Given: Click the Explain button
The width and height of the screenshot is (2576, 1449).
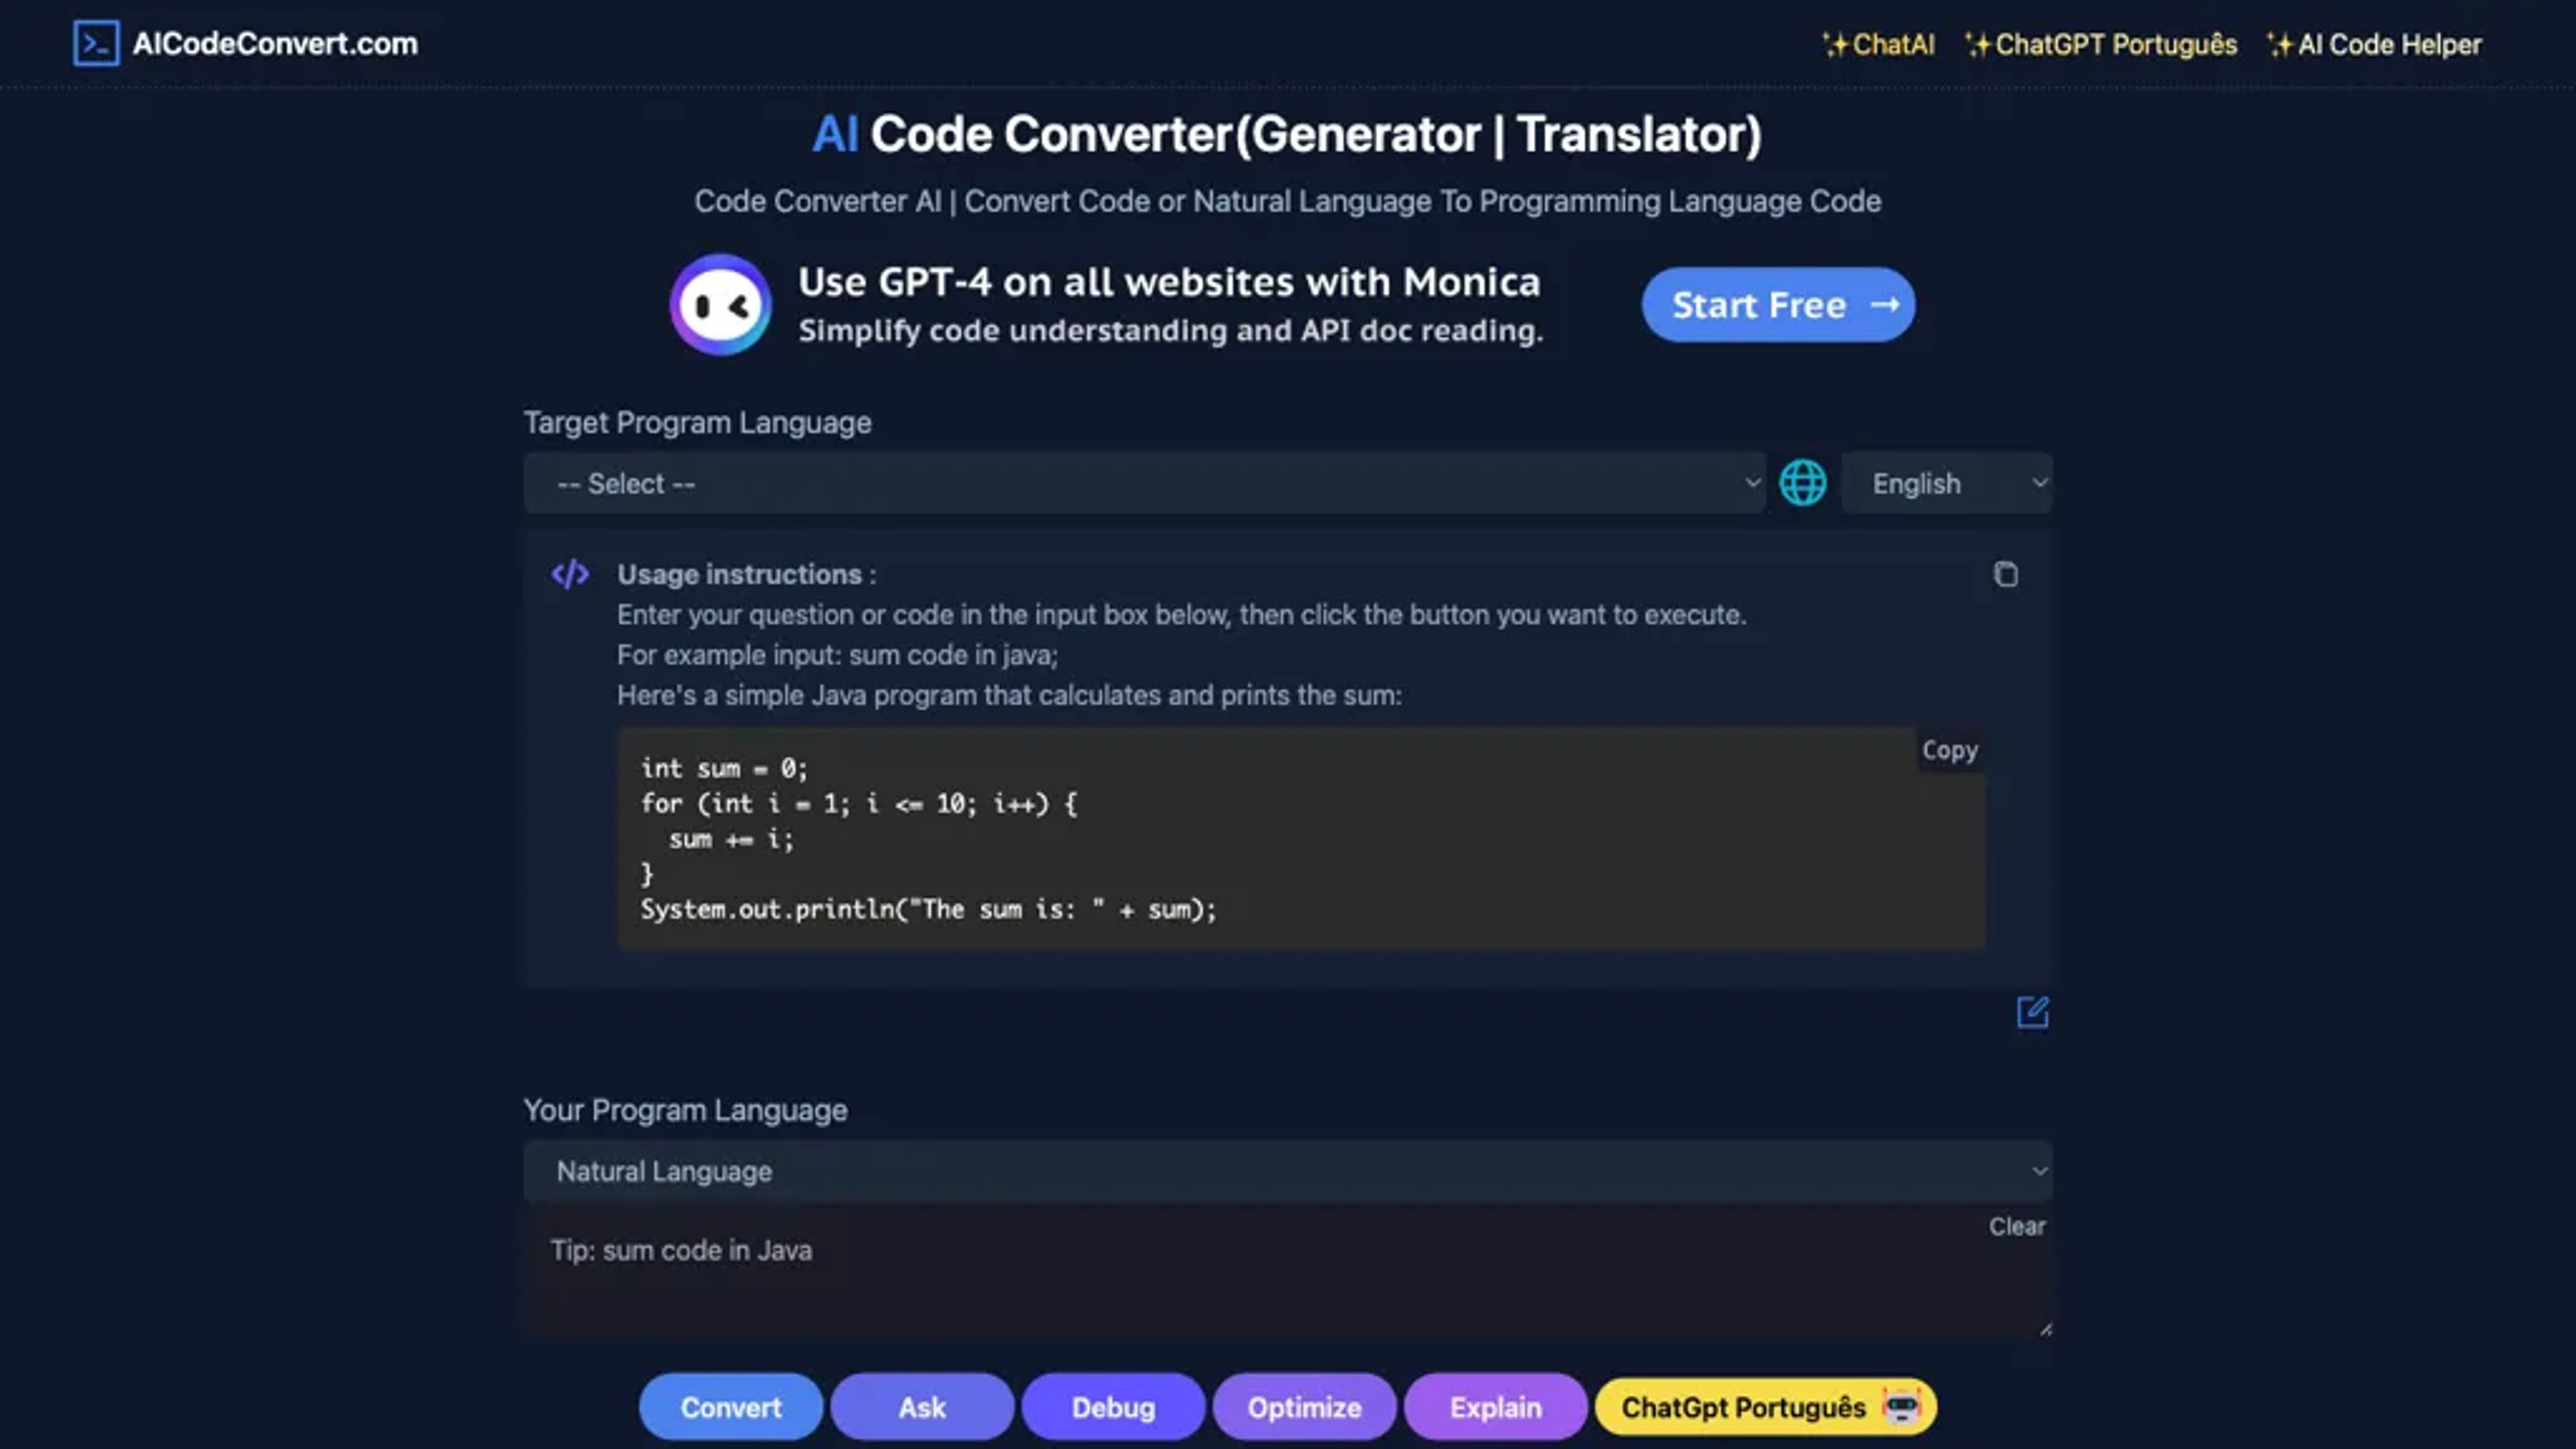Looking at the screenshot, I should tap(1495, 1407).
